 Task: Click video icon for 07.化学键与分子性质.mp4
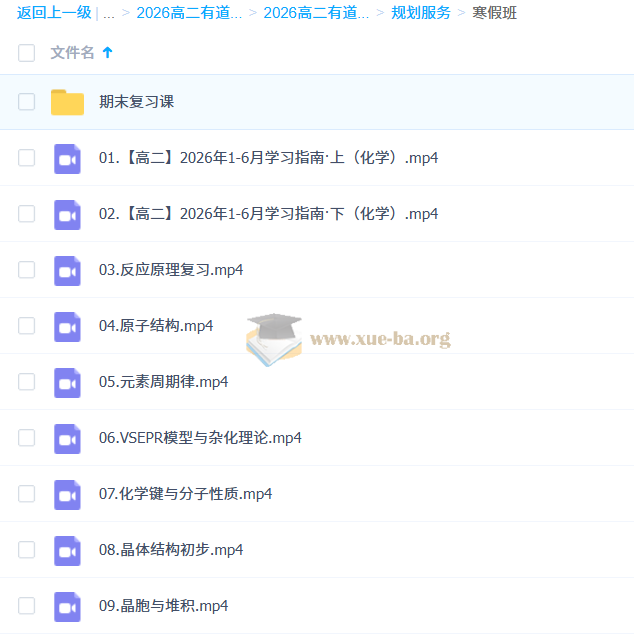(67, 494)
